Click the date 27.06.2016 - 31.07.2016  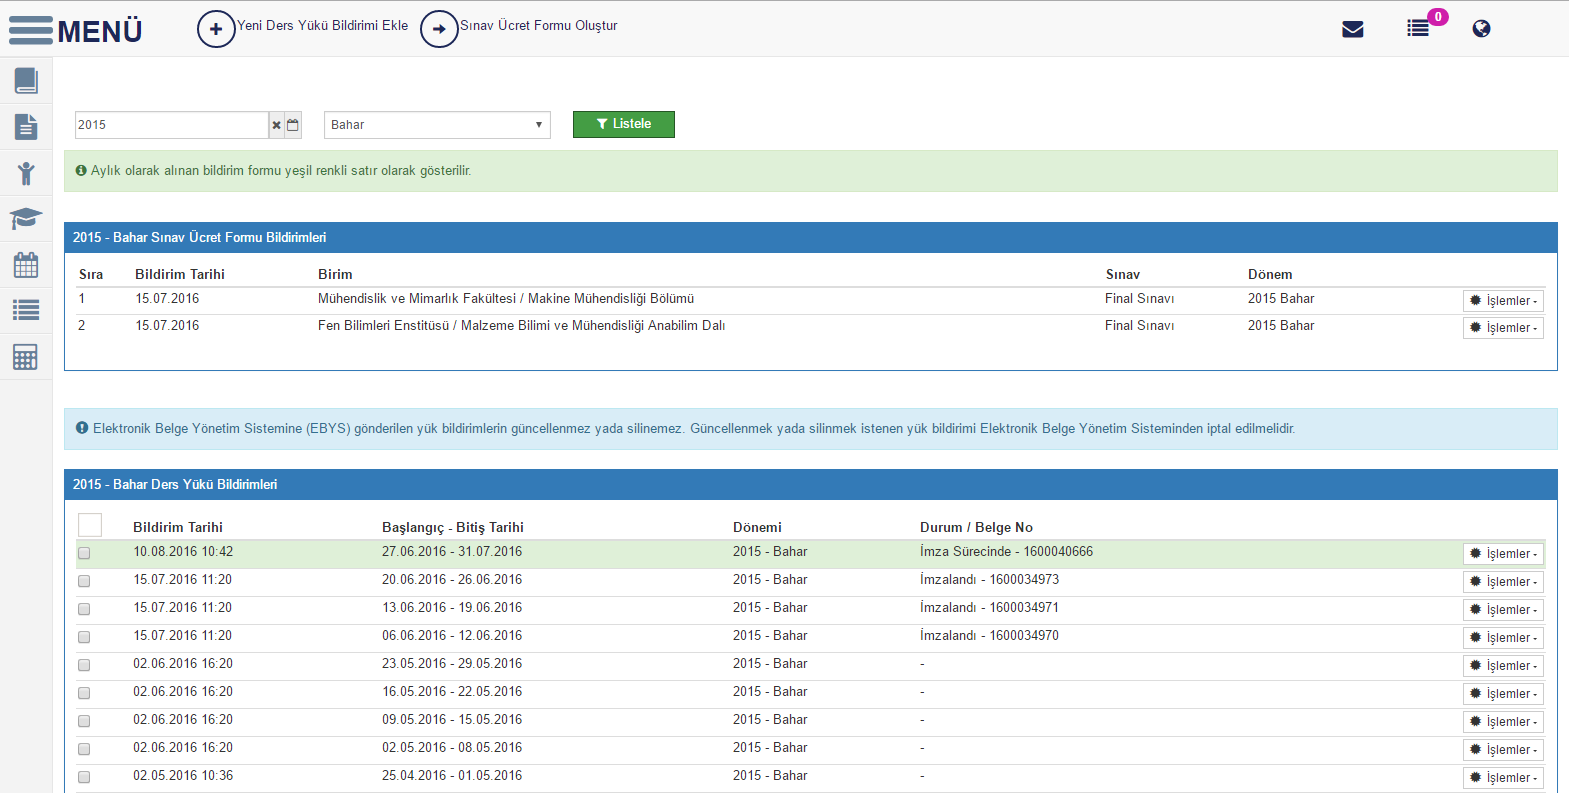point(452,552)
